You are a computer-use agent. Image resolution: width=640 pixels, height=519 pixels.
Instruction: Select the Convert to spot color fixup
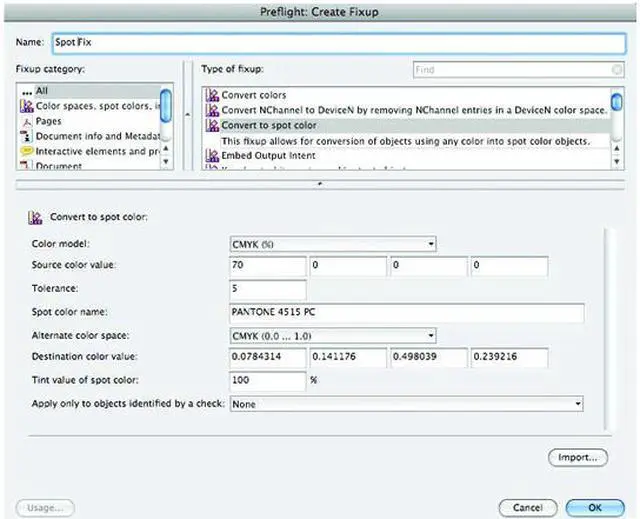click(x=406, y=125)
